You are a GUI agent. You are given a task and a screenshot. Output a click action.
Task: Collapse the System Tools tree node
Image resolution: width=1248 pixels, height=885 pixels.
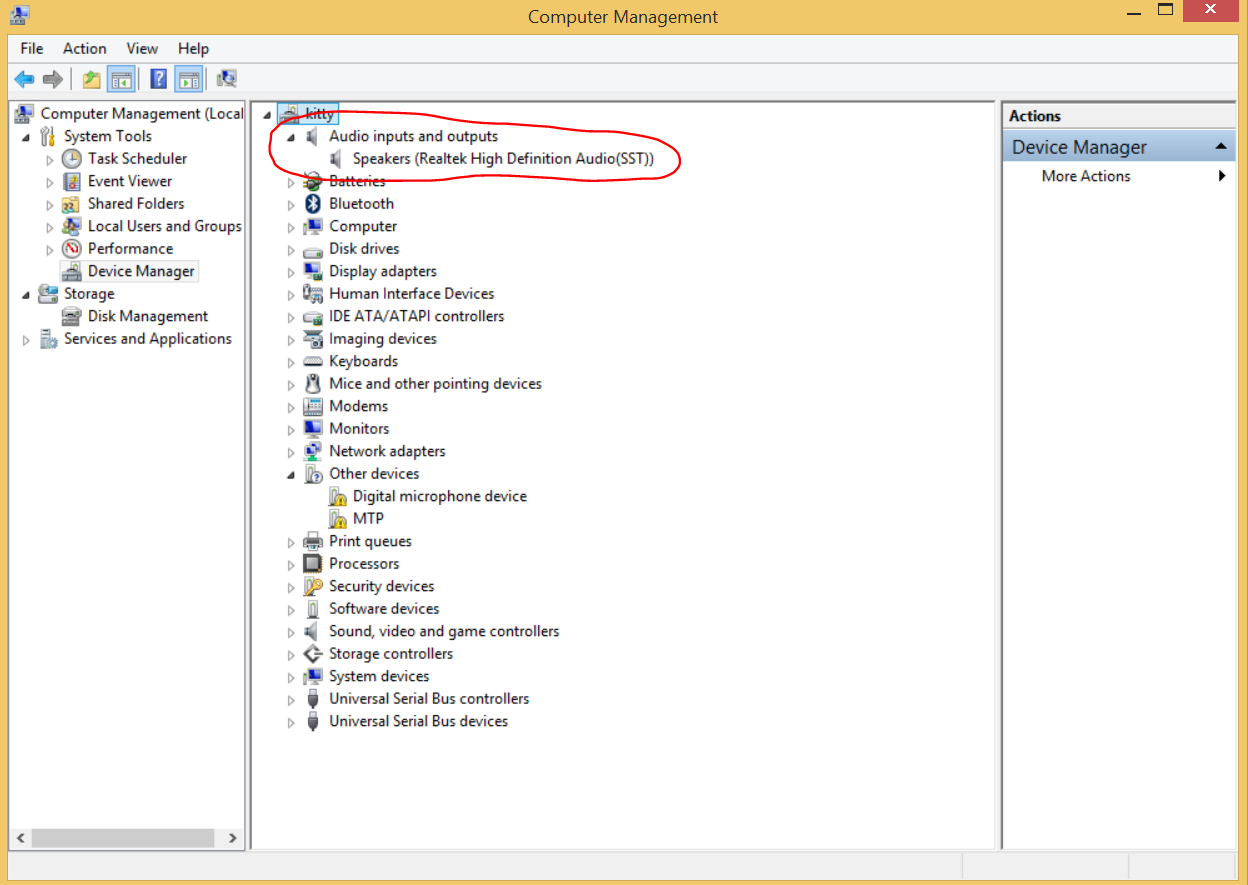point(26,137)
